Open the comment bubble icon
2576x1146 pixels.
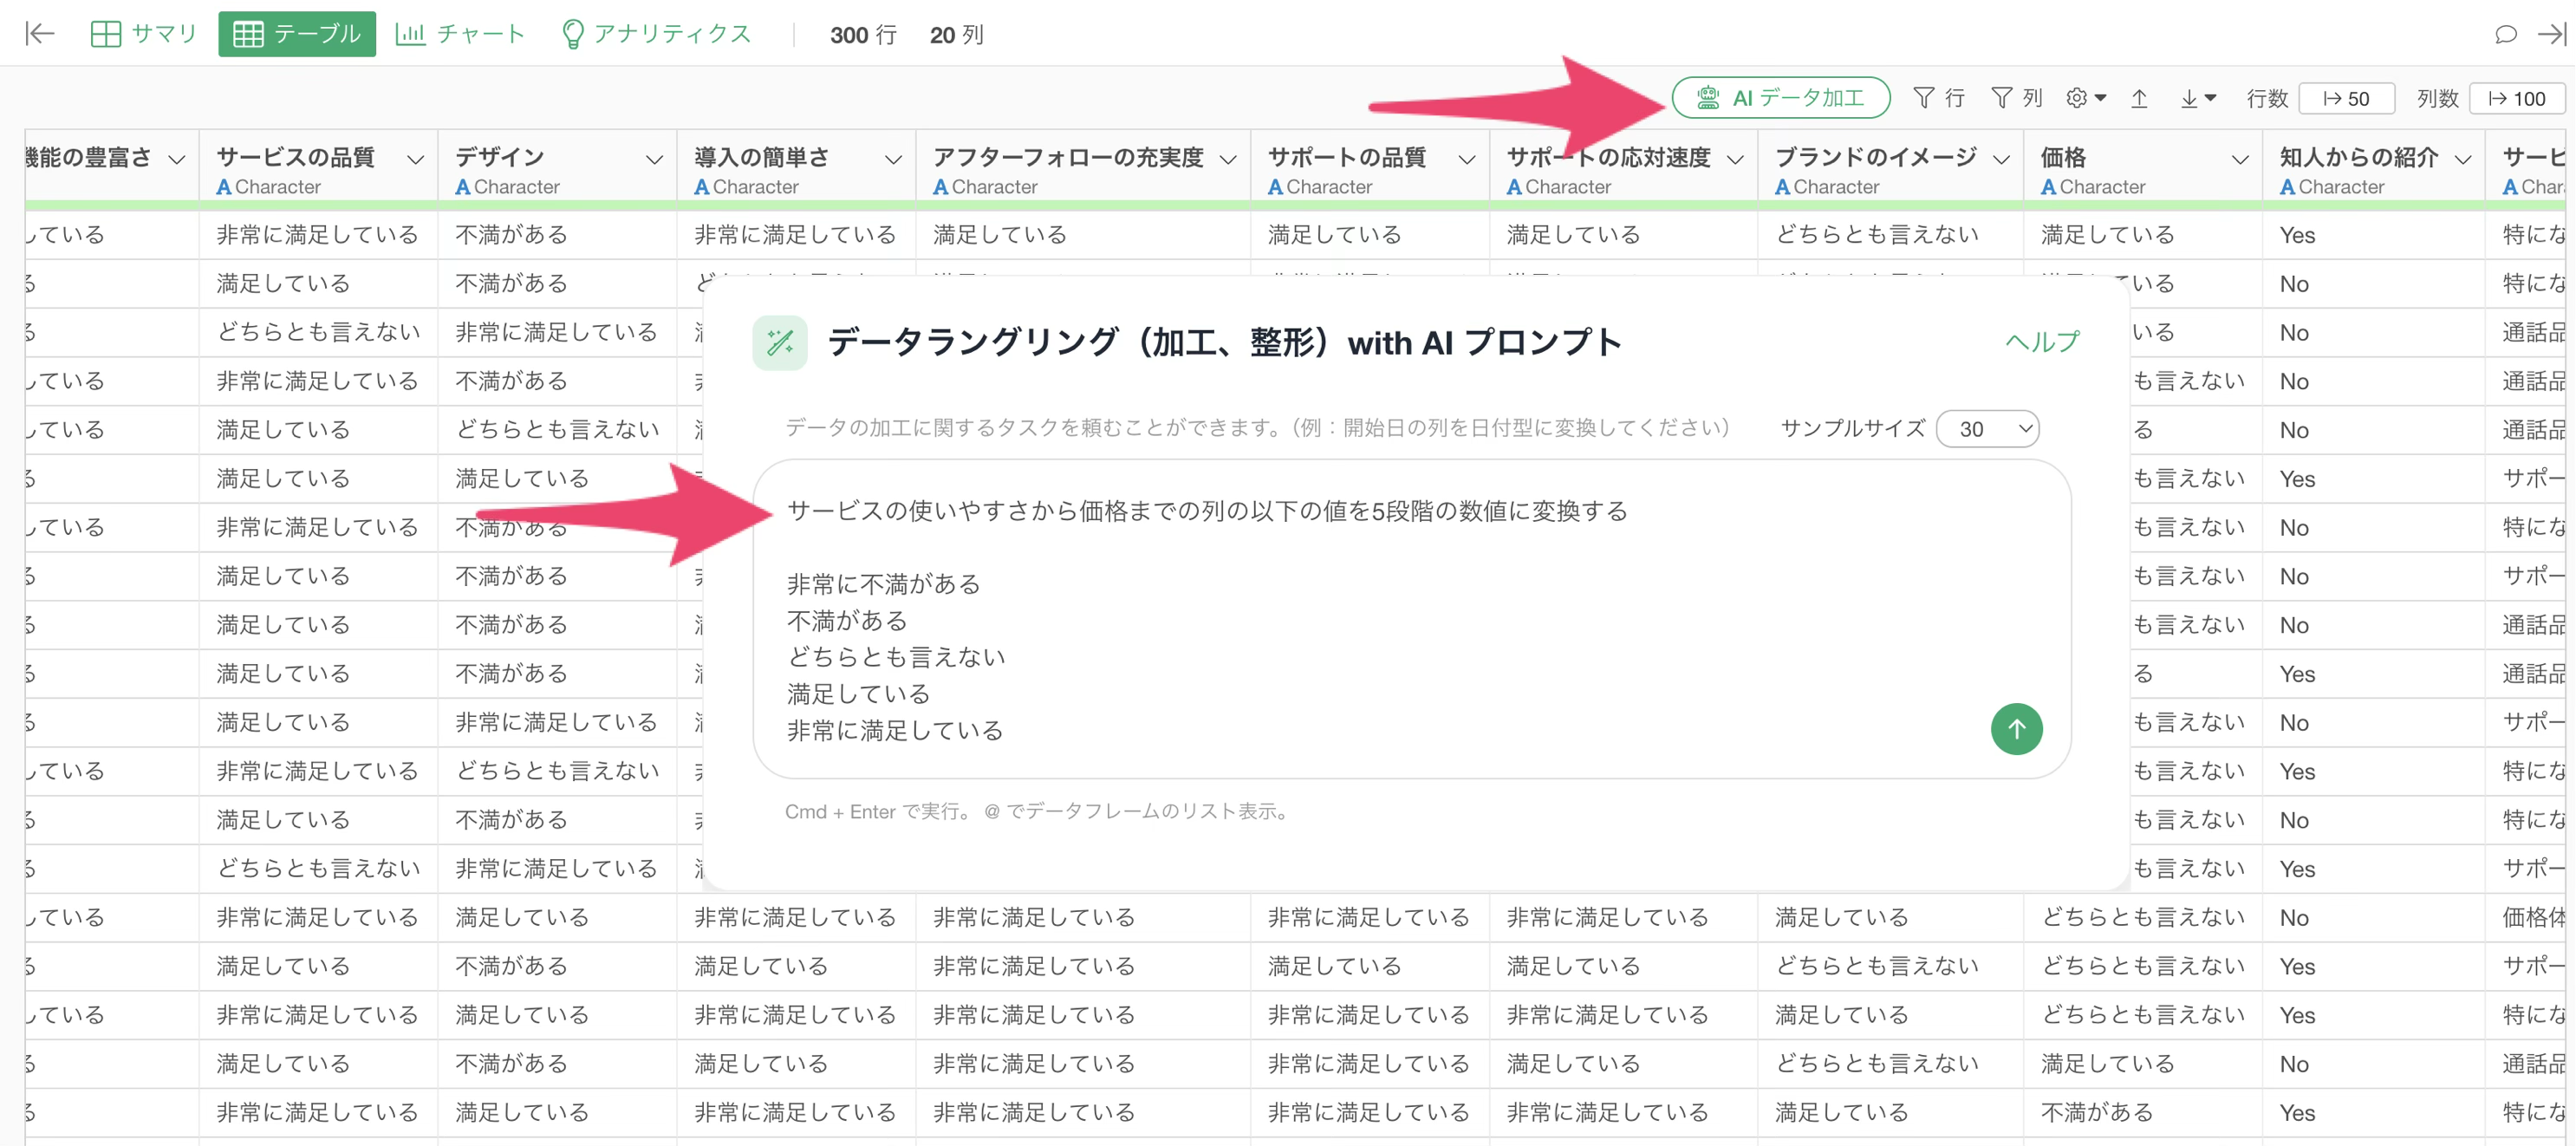pos(2505,34)
